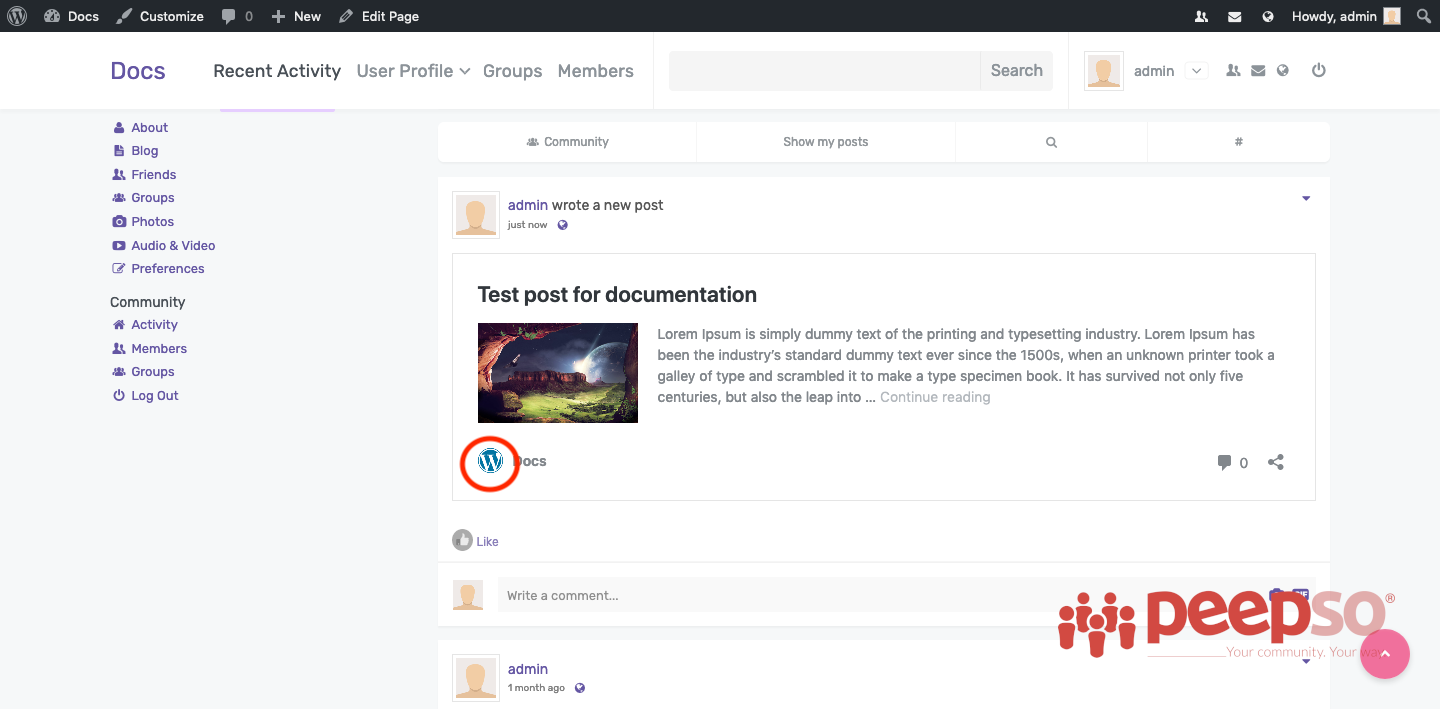
Task: Click Edit Page in the admin bar
Action: point(379,16)
